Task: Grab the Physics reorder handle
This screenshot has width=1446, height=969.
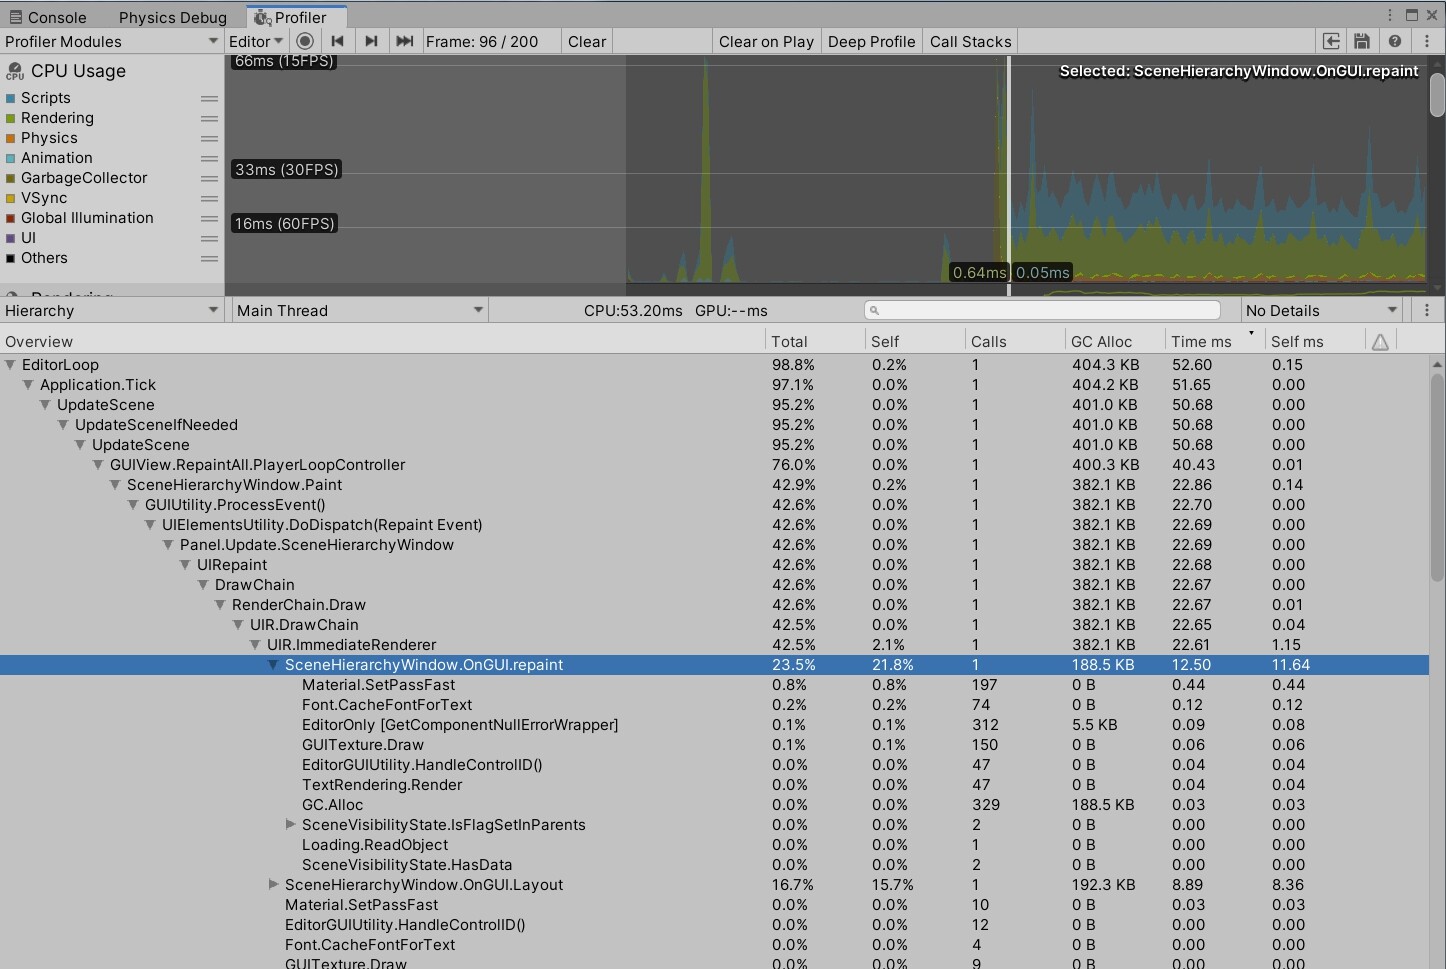Action: pyautogui.click(x=209, y=139)
